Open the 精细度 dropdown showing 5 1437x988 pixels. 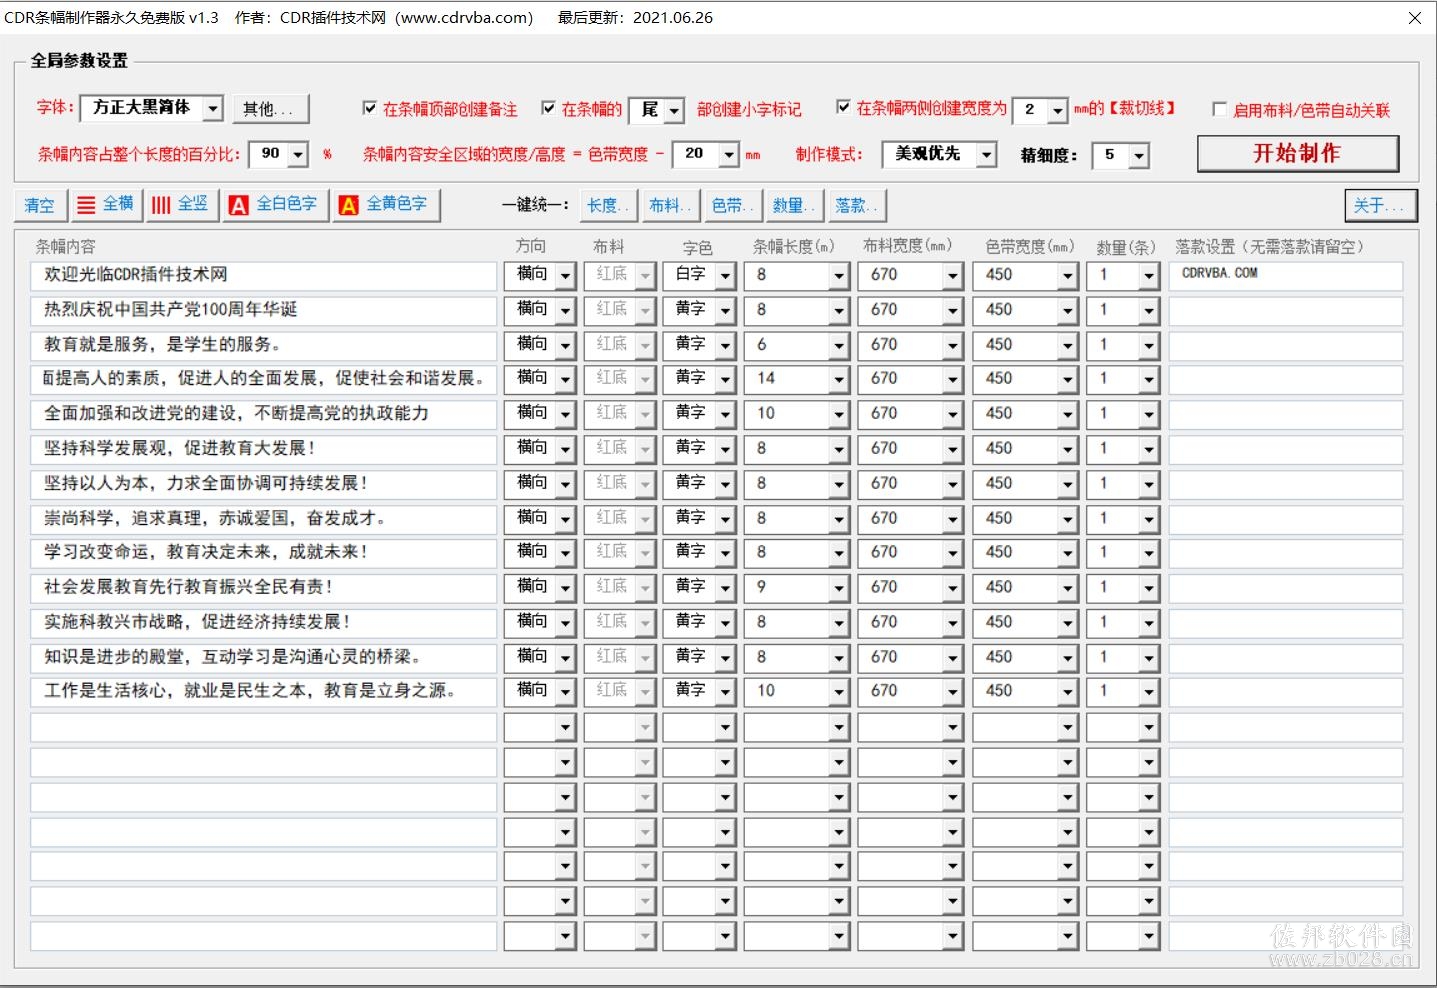tap(1139, 156)
